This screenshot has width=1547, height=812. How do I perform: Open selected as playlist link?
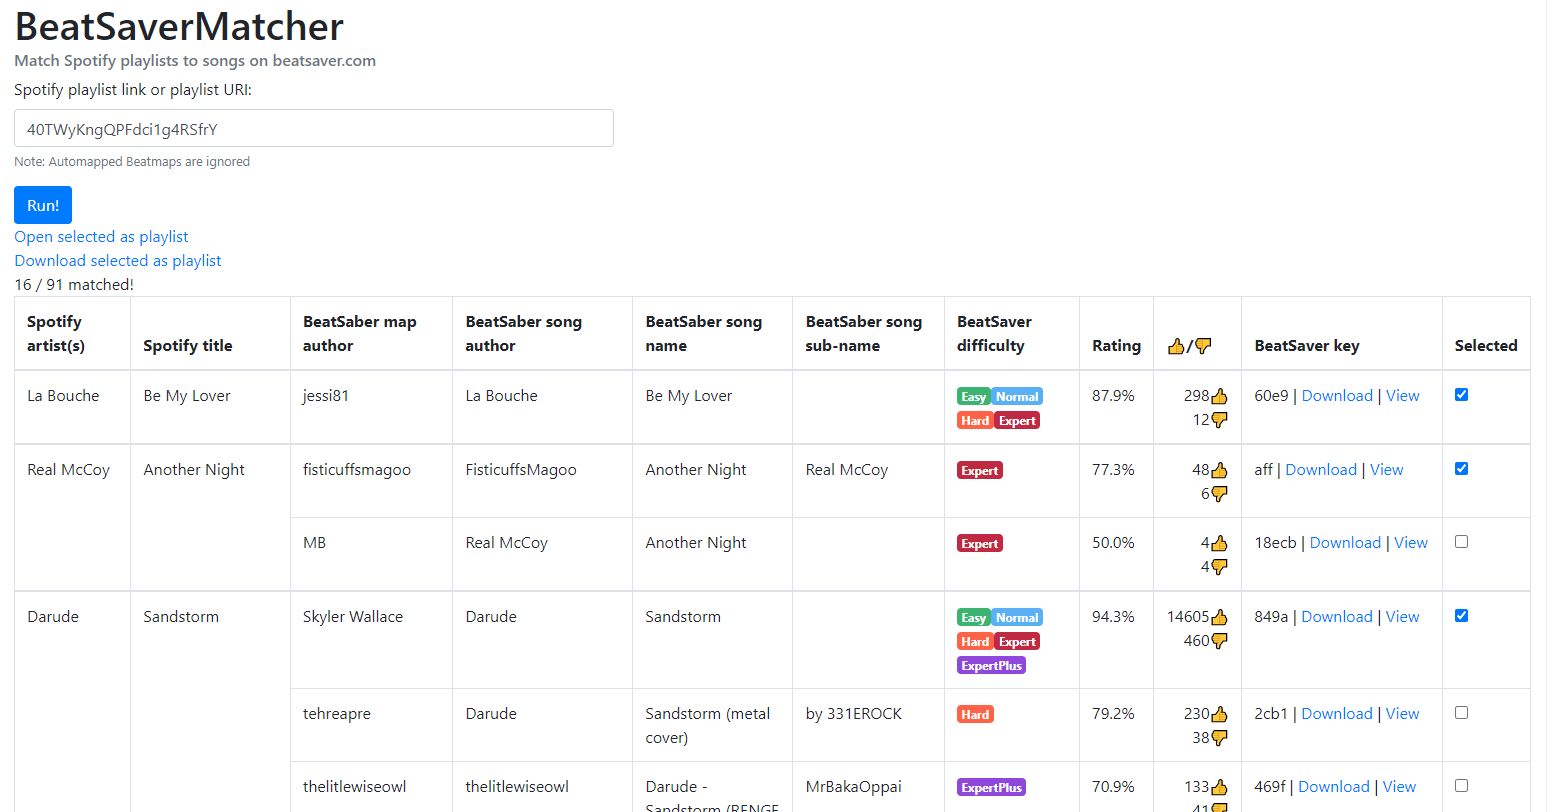(101, 236)
